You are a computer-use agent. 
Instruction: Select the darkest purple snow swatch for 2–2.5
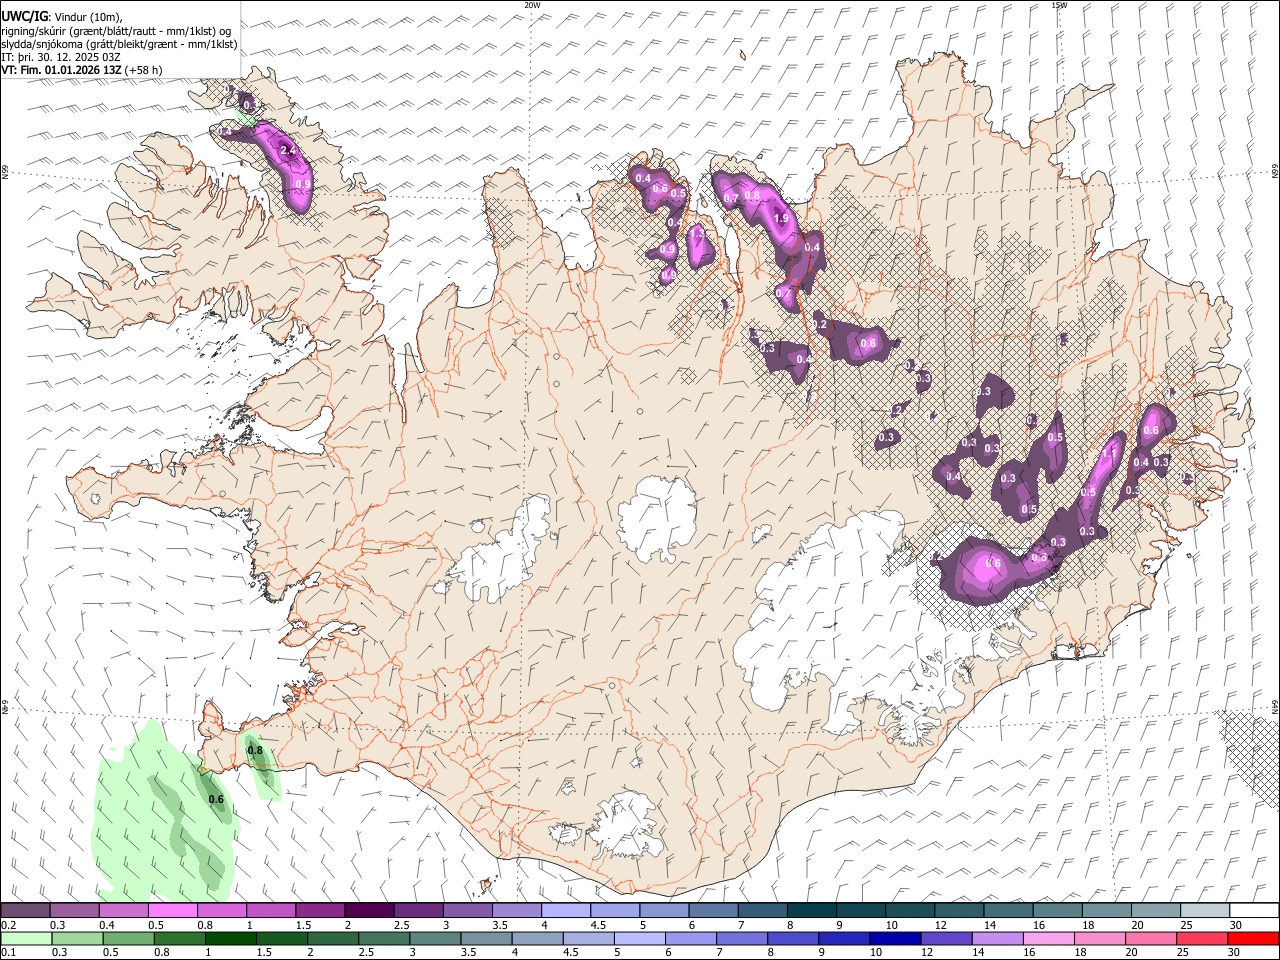tap(369, 910)
